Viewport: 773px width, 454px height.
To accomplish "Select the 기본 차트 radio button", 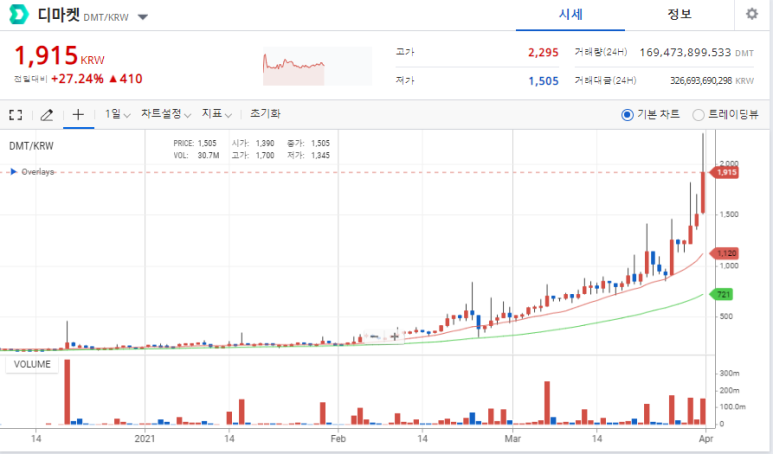I will 627,115.
